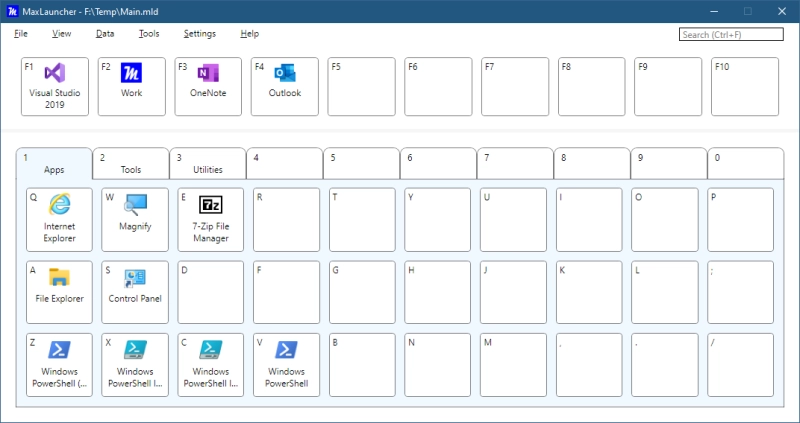Launch Windows PowerShell on key V

click(286, 365)
